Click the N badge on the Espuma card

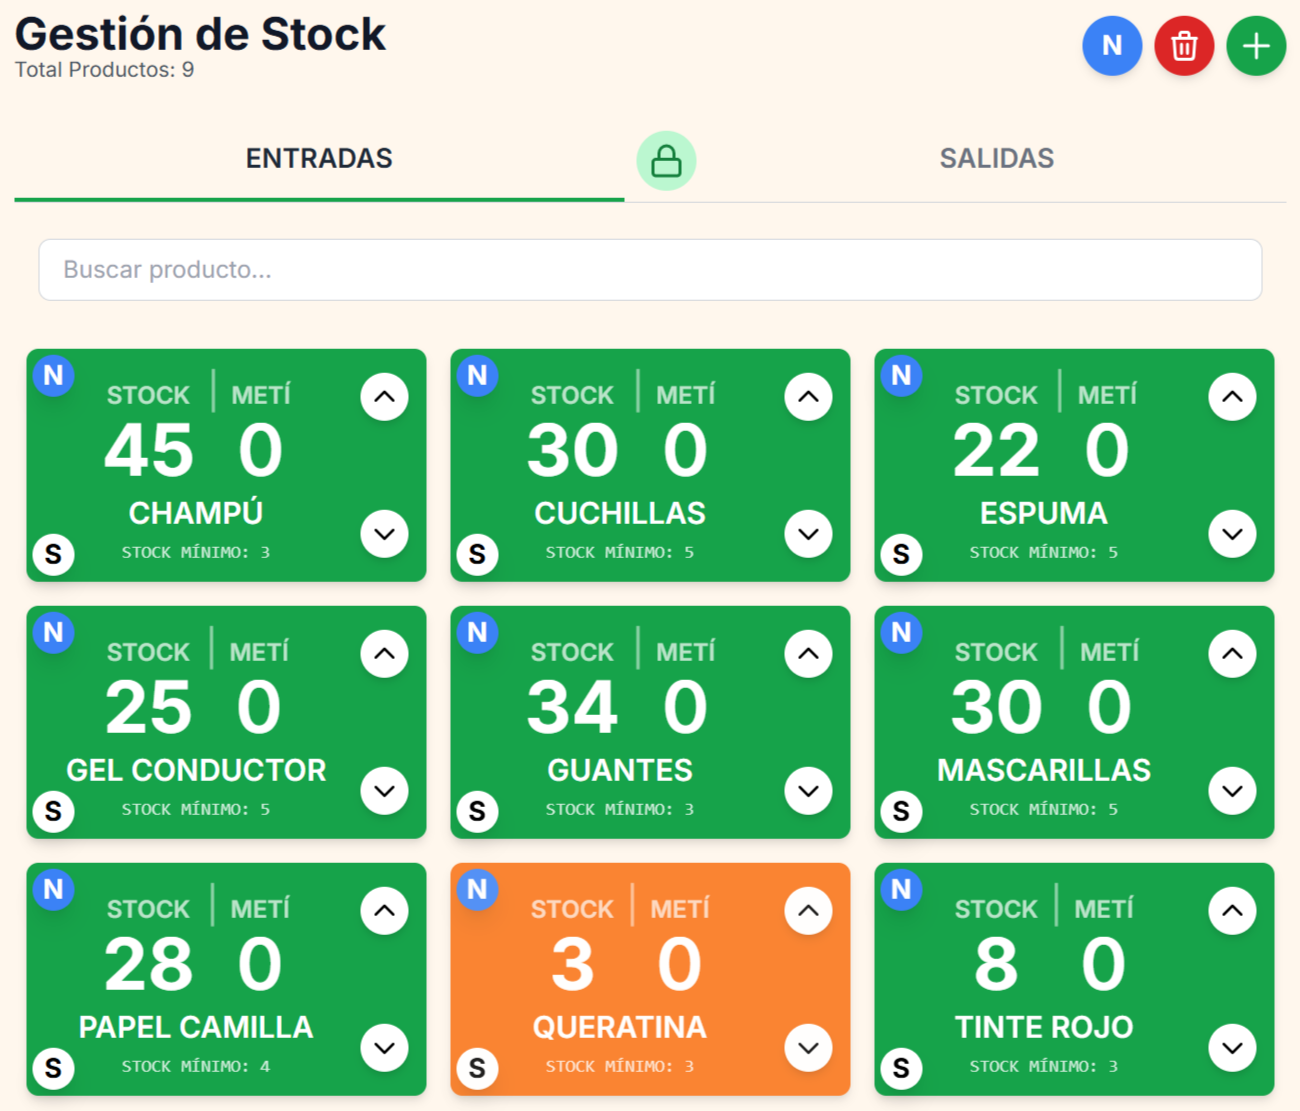tap(902, 376)
